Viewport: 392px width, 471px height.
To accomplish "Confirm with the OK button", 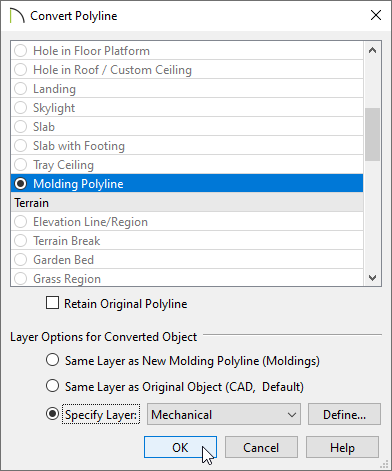I will pyautogui.click(x=180, y=447).
